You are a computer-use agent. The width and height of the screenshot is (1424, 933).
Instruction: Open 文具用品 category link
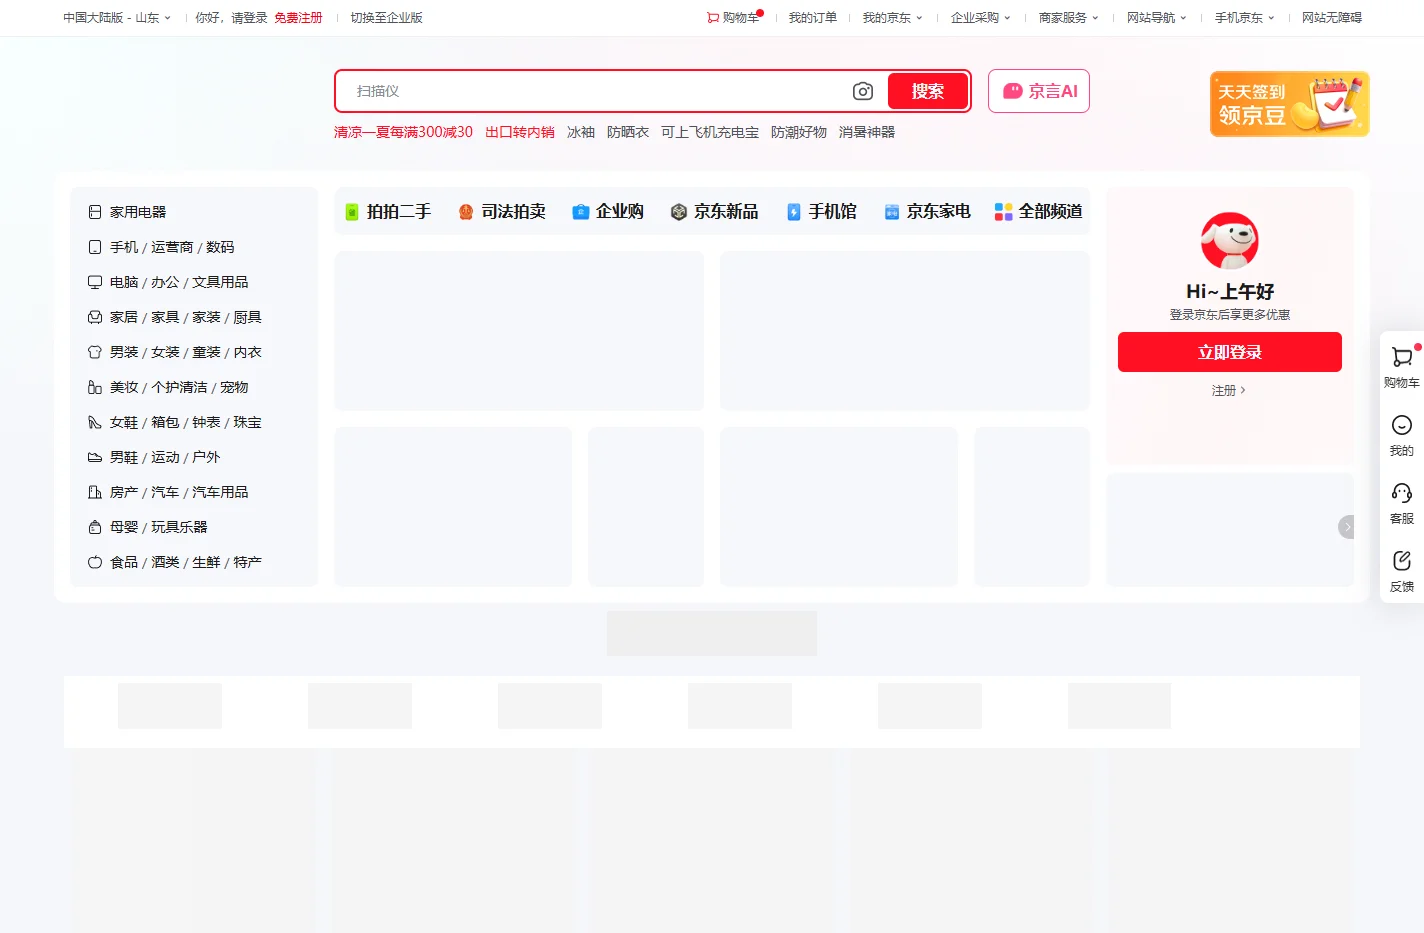coord(220,282)
